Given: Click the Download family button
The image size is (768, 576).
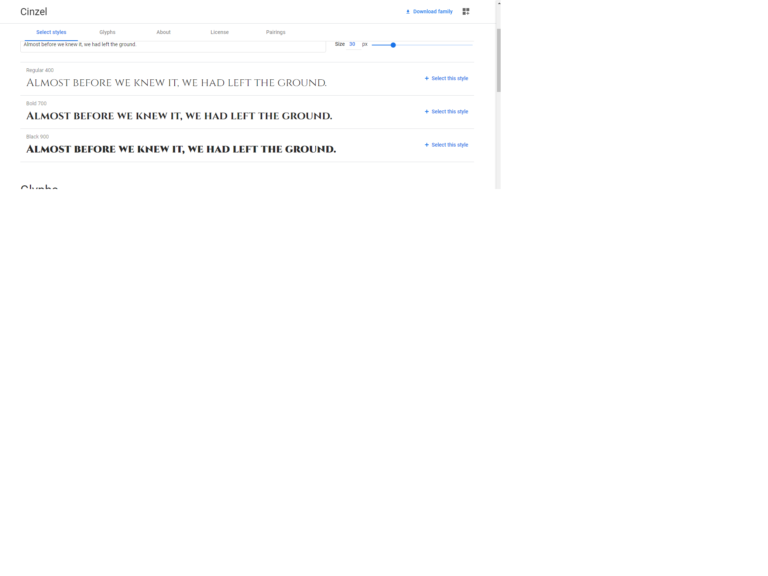Looking at the screenshot, I should pyautogui.click(x=429, y=11).
